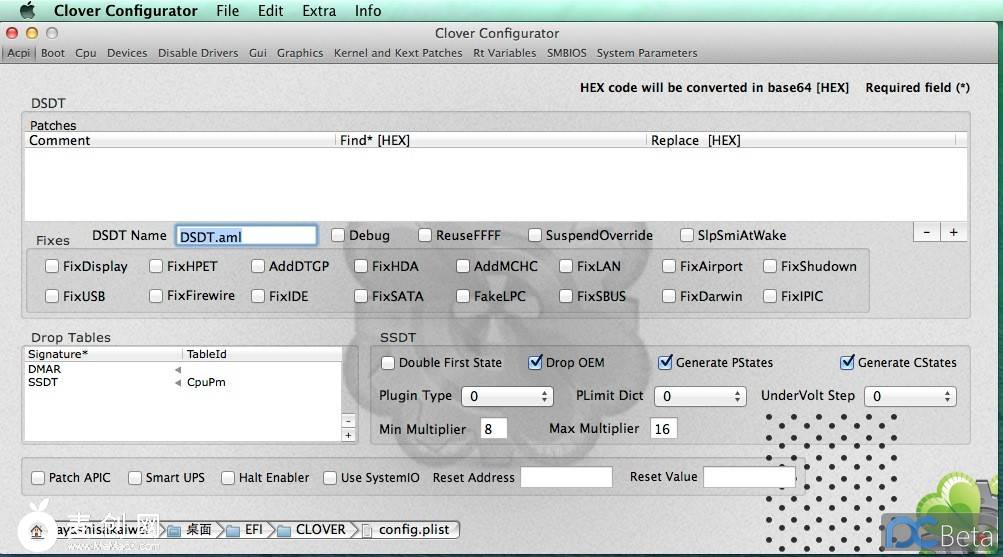Tick the FixSBUS checkbox
Screen dimensions: 1003x557
[566, 296]
